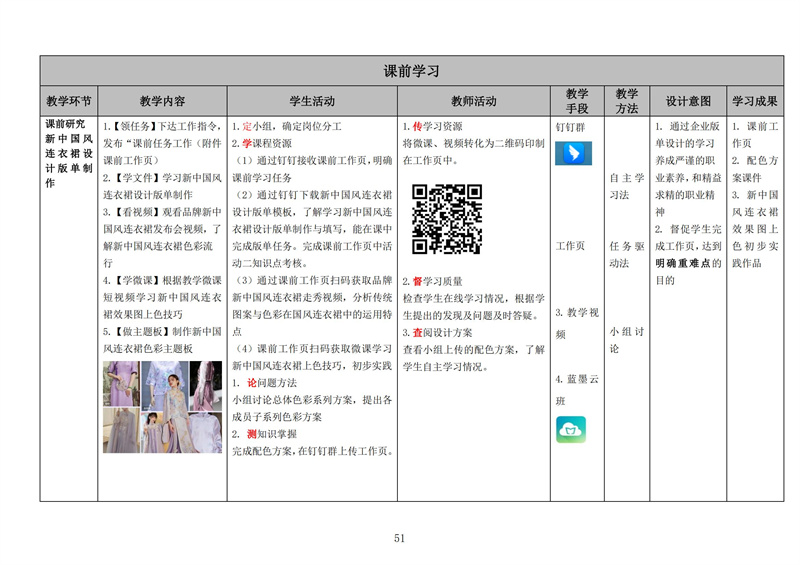
Task: Click the text 工作页 in 教学手段 column
Action: click(x=570, y=246)
